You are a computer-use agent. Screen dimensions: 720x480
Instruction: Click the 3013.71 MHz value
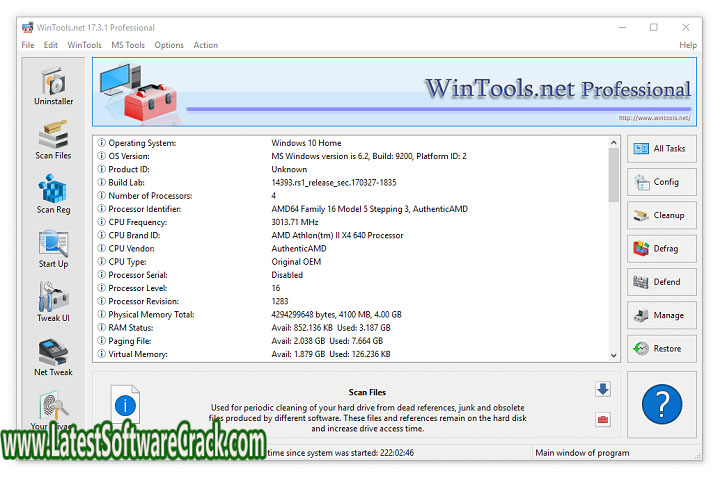tap(295, 222)
